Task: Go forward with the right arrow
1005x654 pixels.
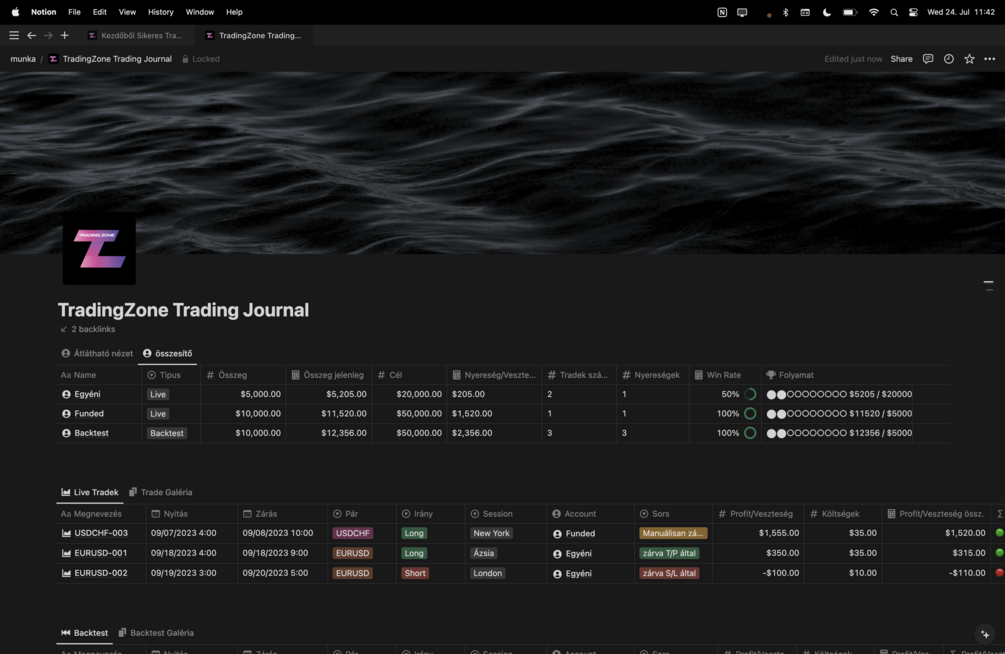Action: pos(48,35)
